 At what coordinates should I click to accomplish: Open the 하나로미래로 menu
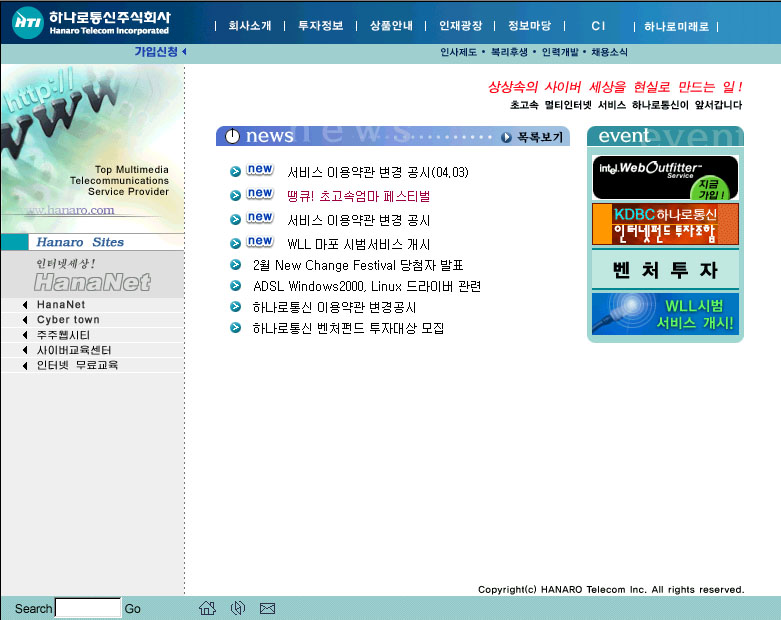[x=676, y=26]
